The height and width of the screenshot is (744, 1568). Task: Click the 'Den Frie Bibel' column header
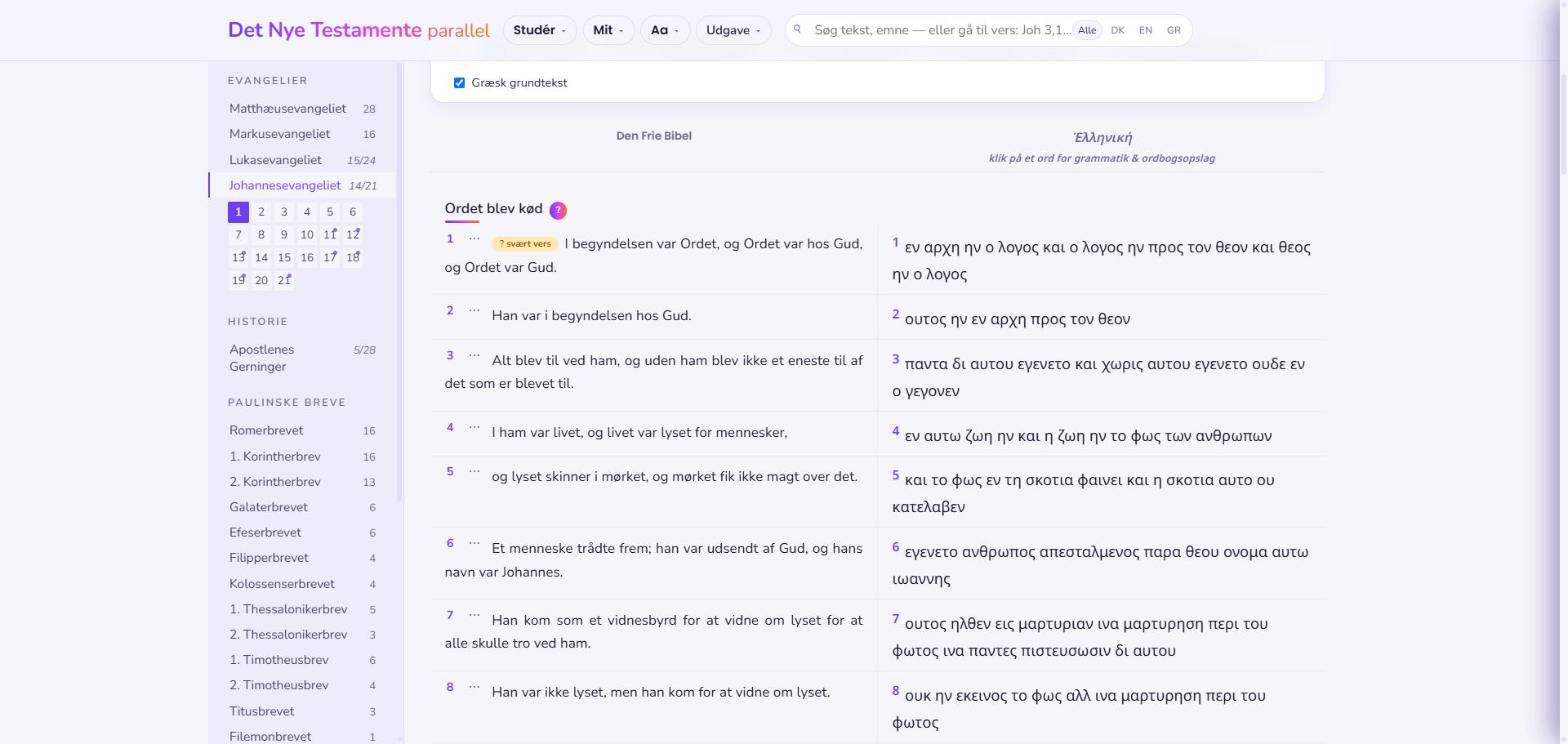[x=654, y=136]
